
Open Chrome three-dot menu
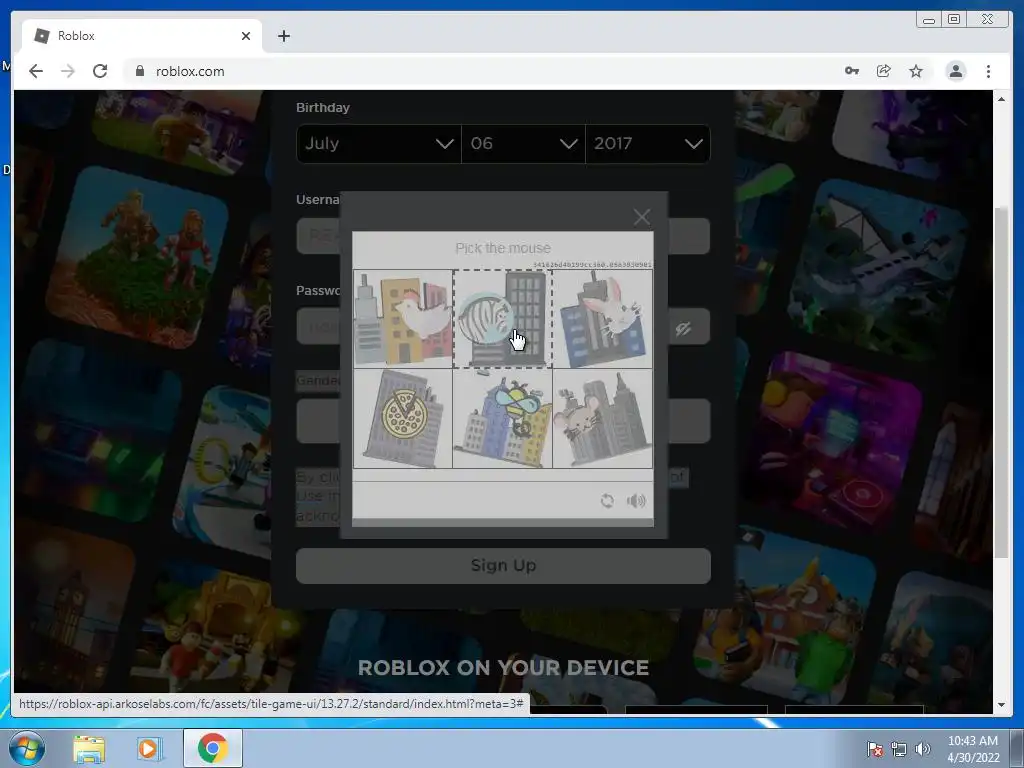tap(988, 71)
